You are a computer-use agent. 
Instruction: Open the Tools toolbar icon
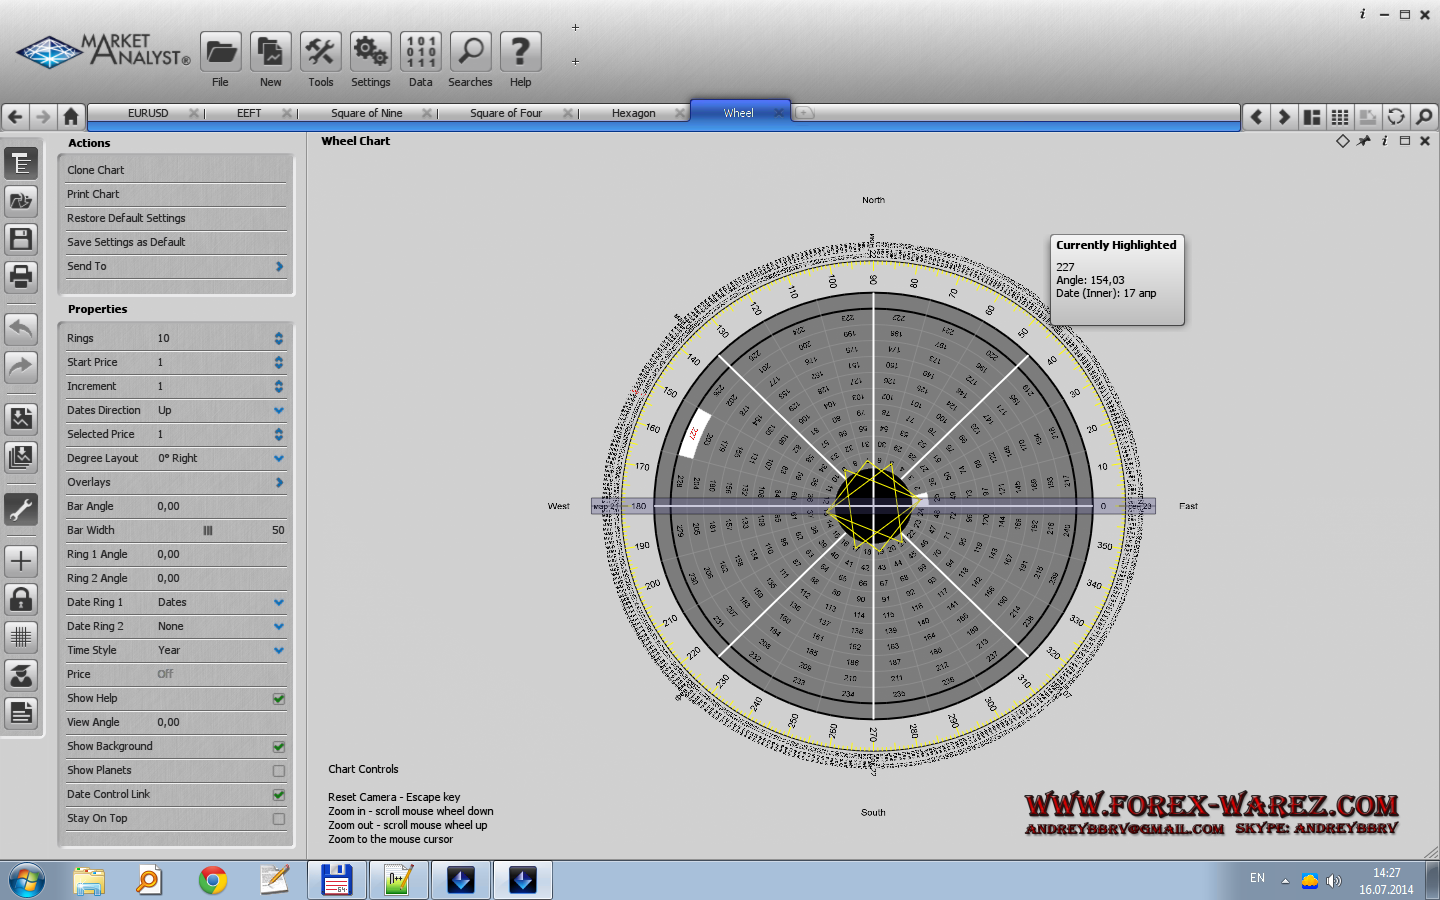(x=320, y=52)
